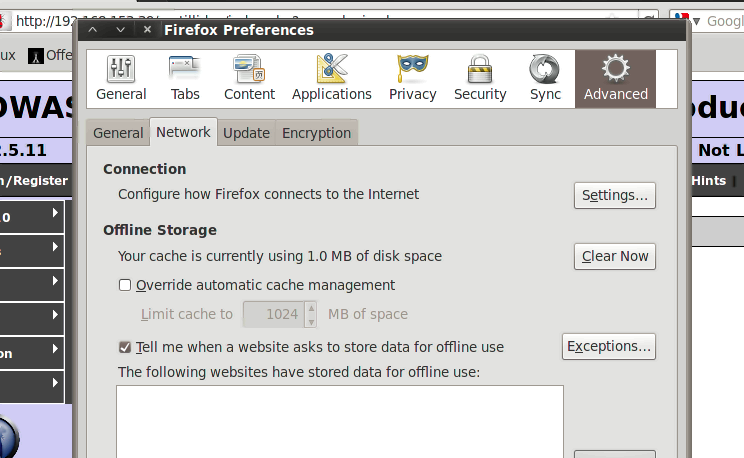
Task: Switch to the Update sub-tab
Action: [246, 133]
